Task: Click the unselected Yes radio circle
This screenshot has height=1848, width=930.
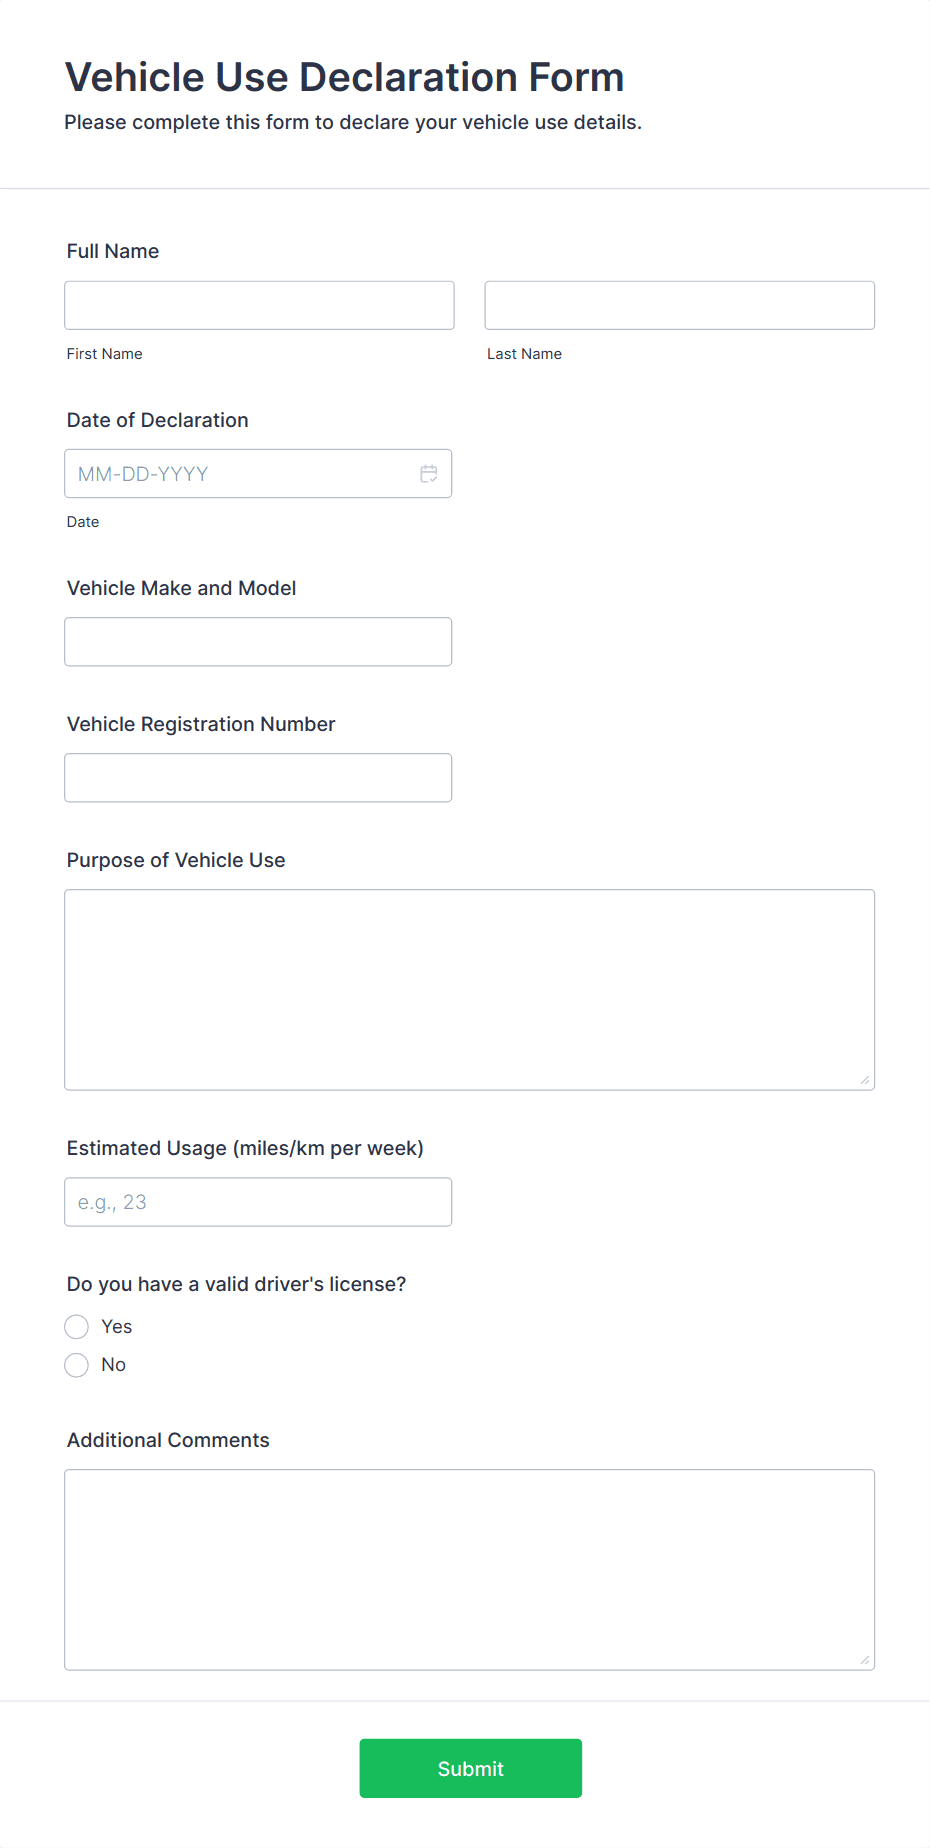Action: point(76,1326)
